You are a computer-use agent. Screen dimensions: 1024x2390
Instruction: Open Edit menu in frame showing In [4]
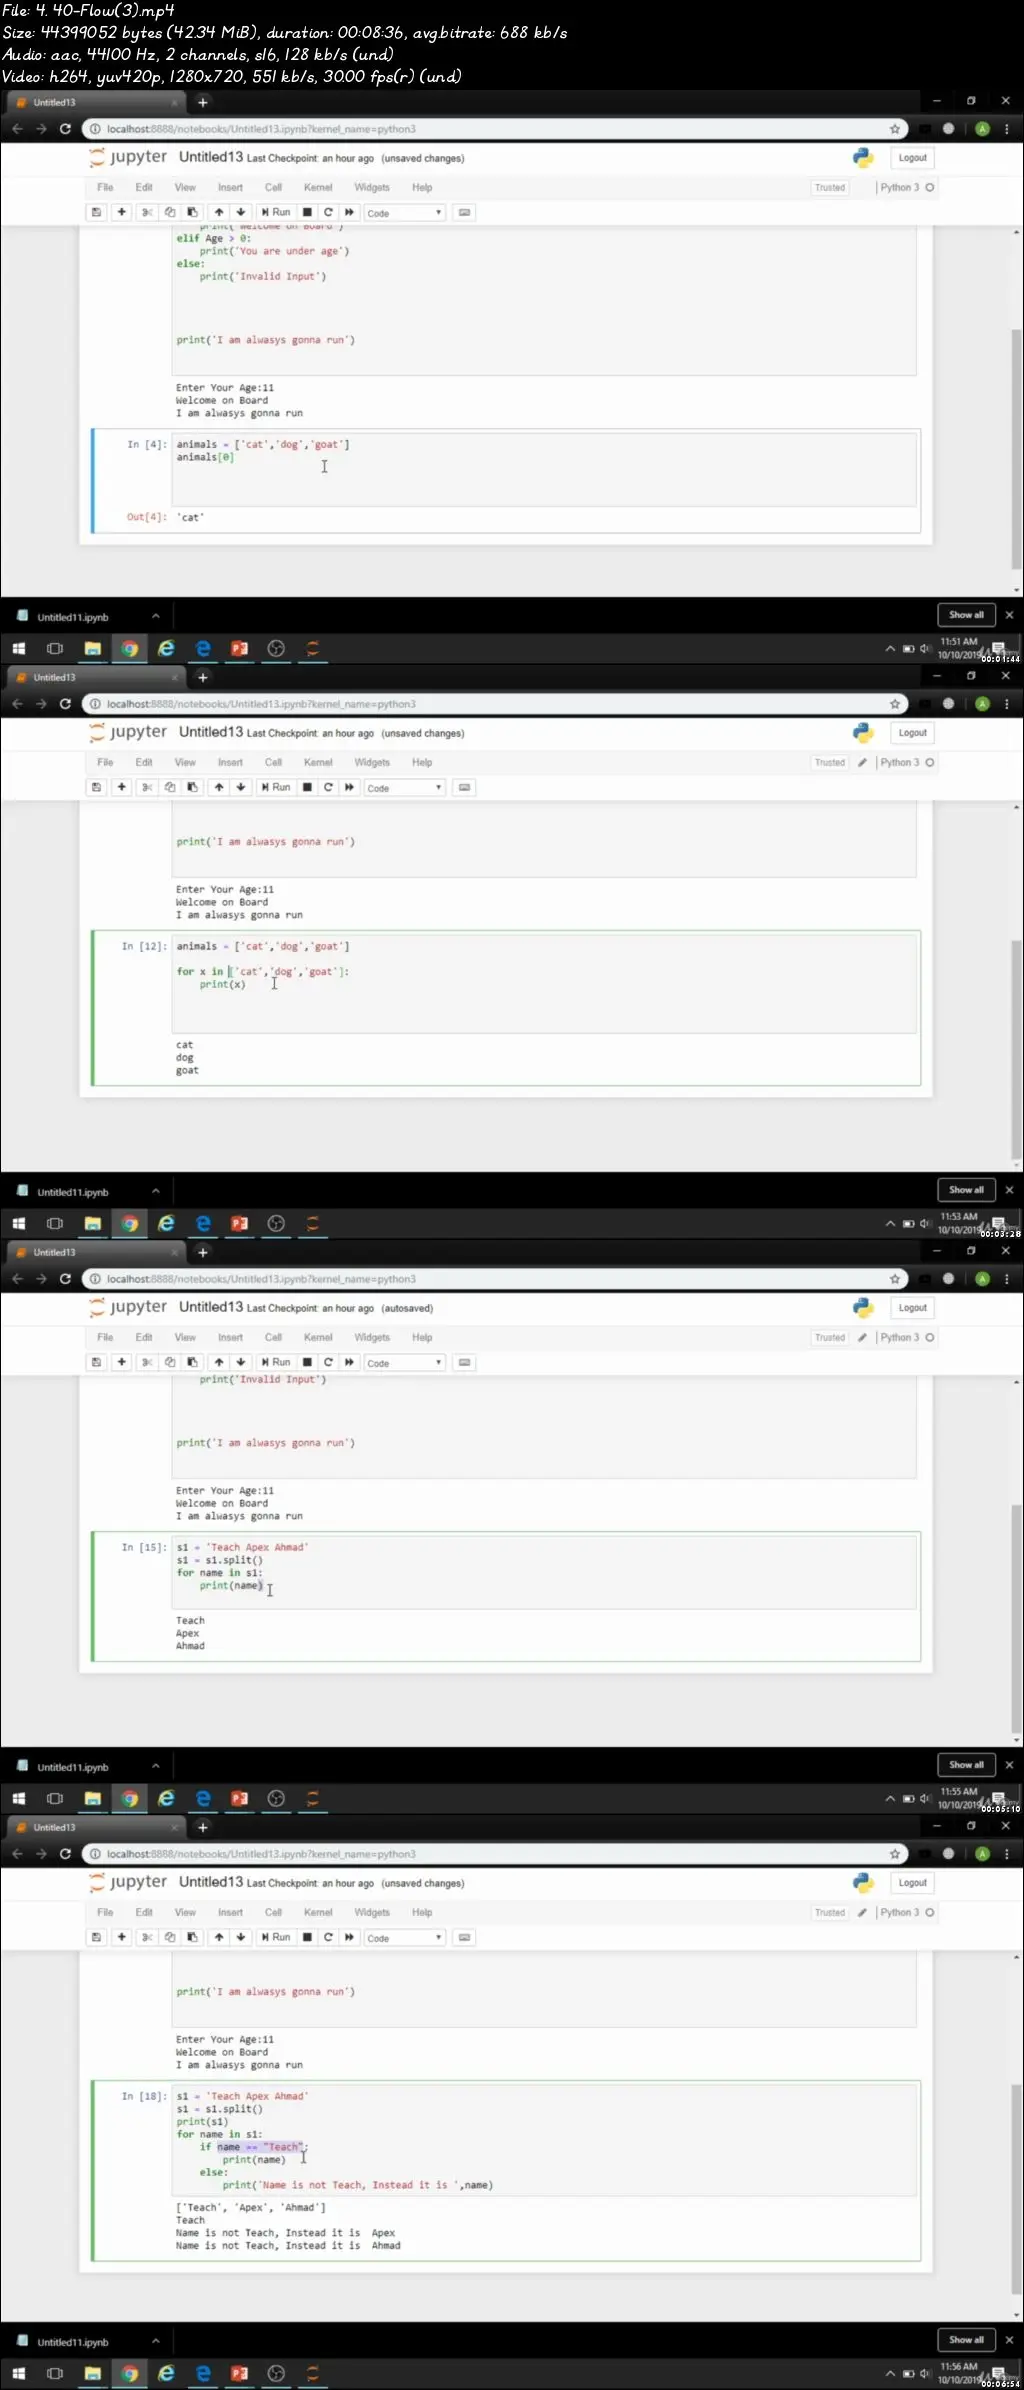pos(144,187)
